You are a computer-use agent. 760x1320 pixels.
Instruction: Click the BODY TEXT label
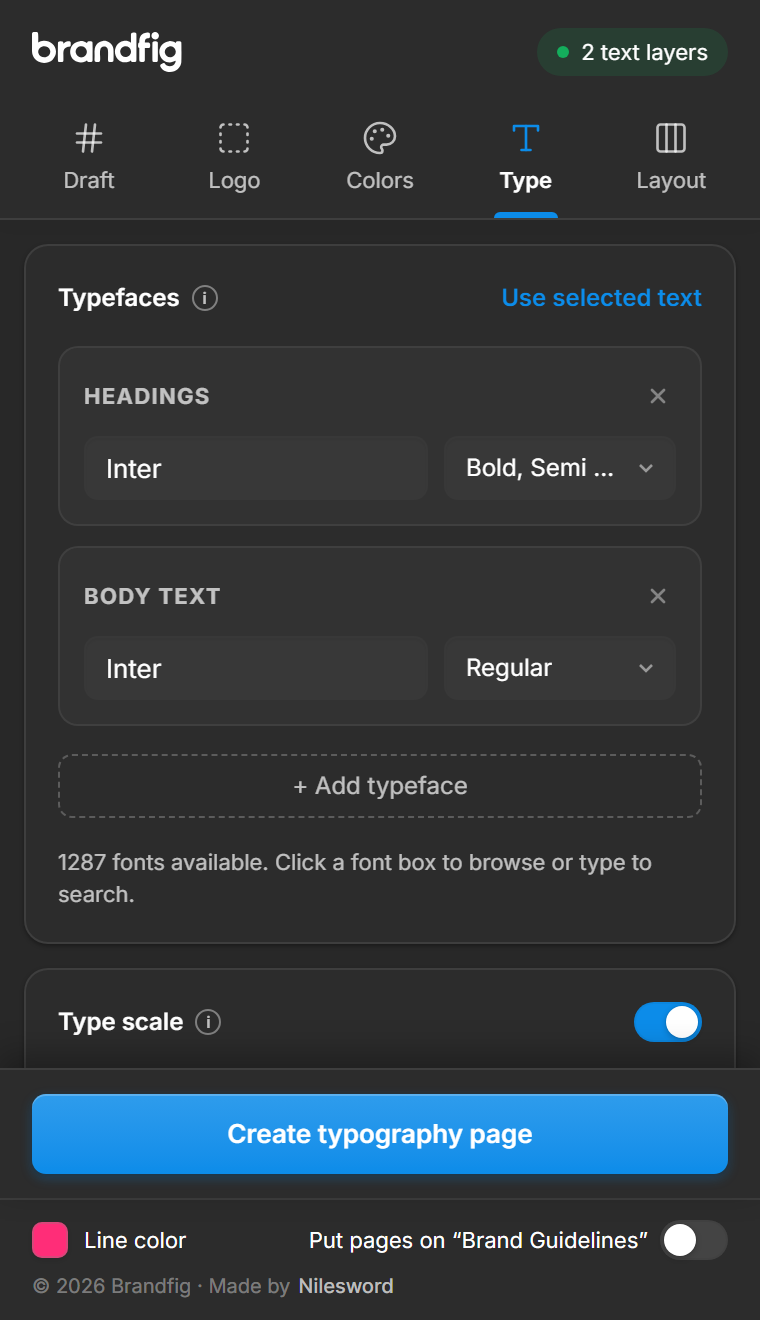(x=152, y=596)
